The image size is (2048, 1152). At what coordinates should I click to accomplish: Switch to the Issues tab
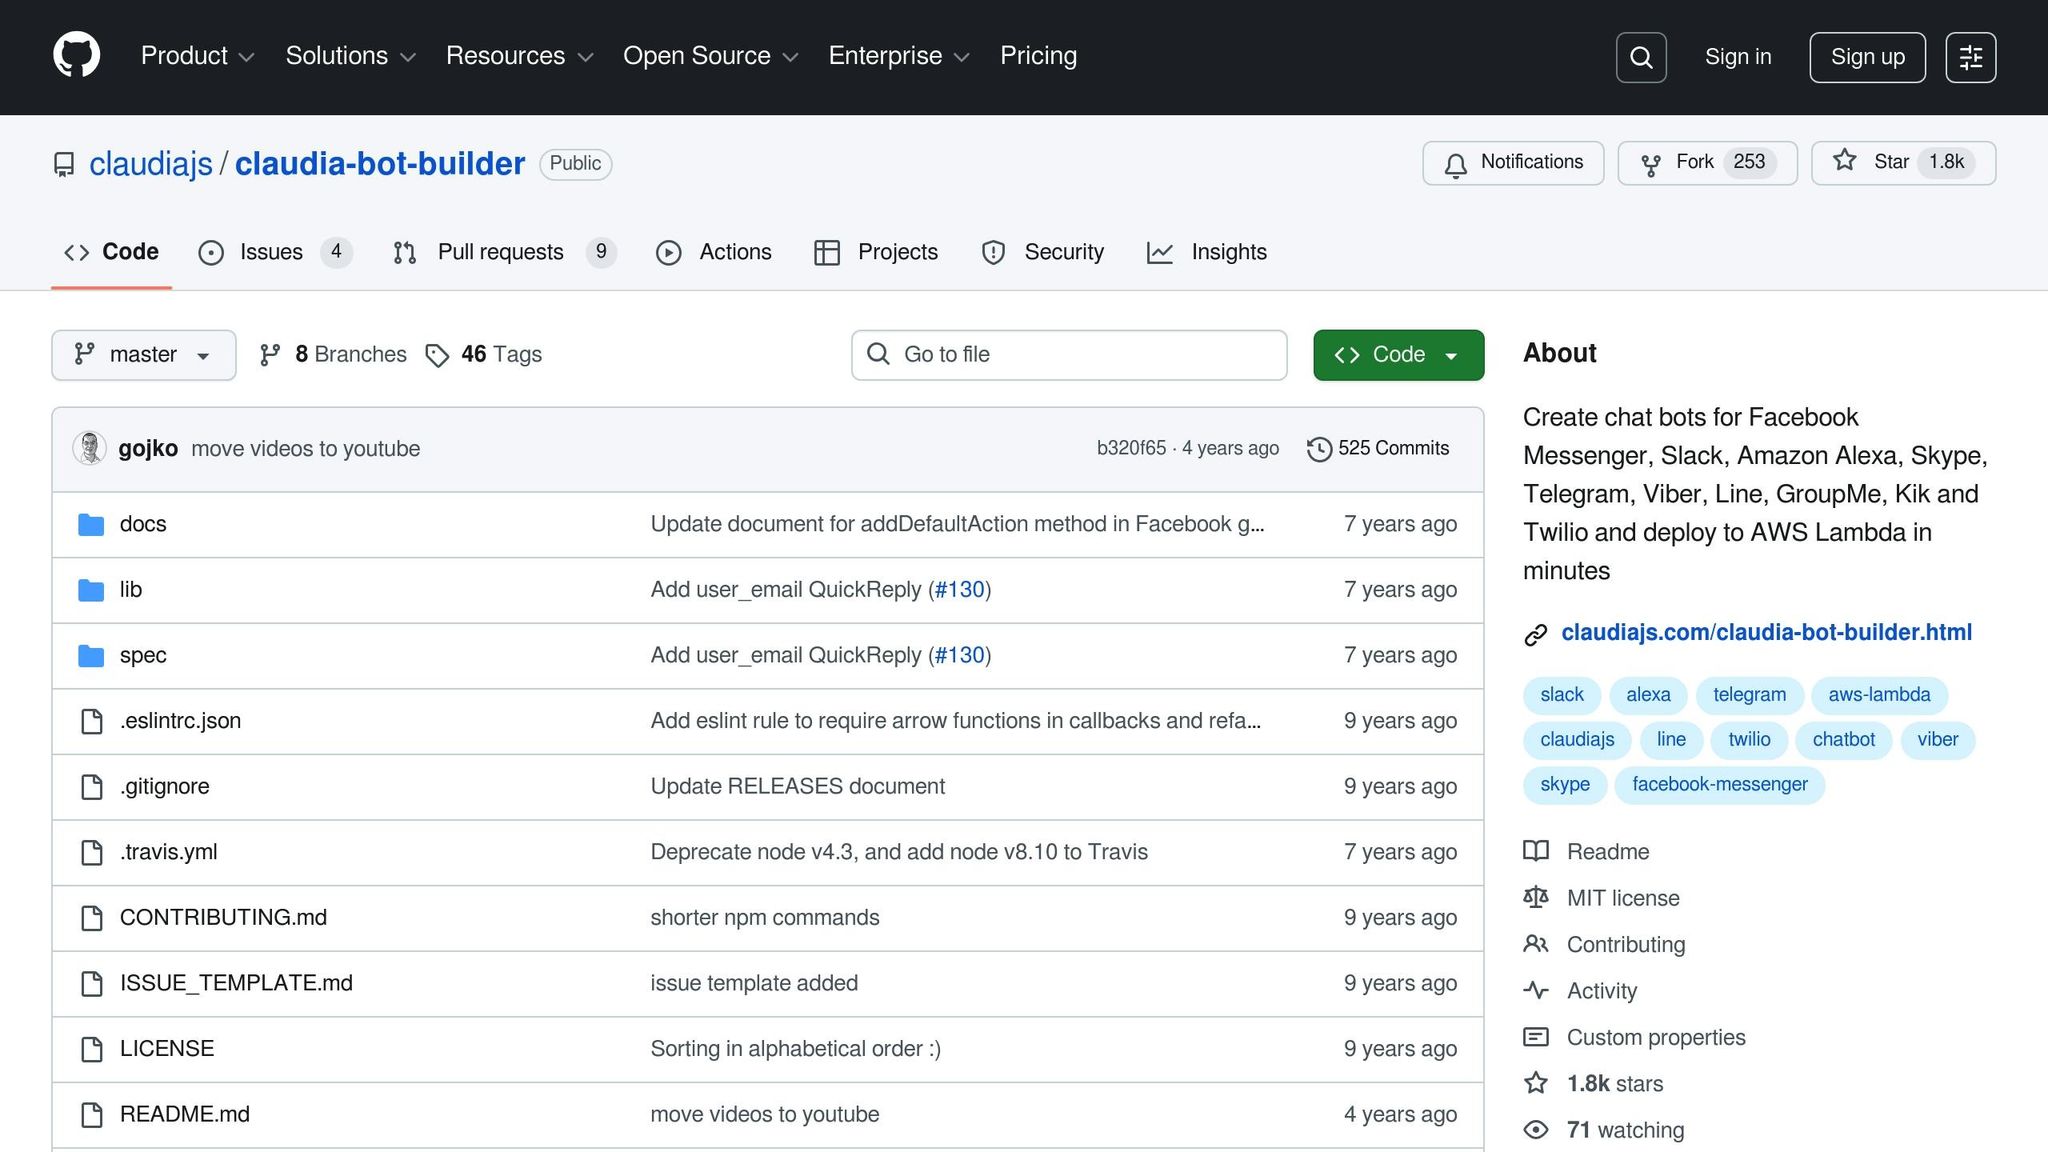[x=275, y=252]
